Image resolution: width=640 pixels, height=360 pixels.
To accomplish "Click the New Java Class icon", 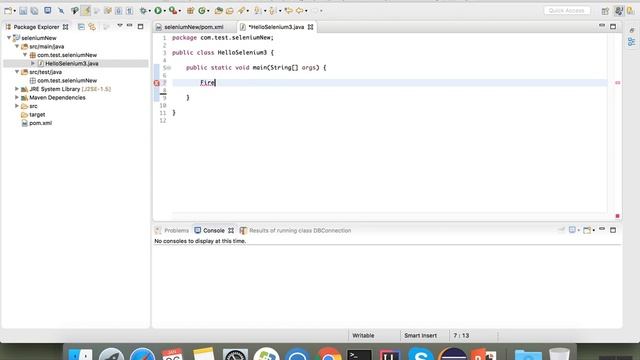I will 202,11.
